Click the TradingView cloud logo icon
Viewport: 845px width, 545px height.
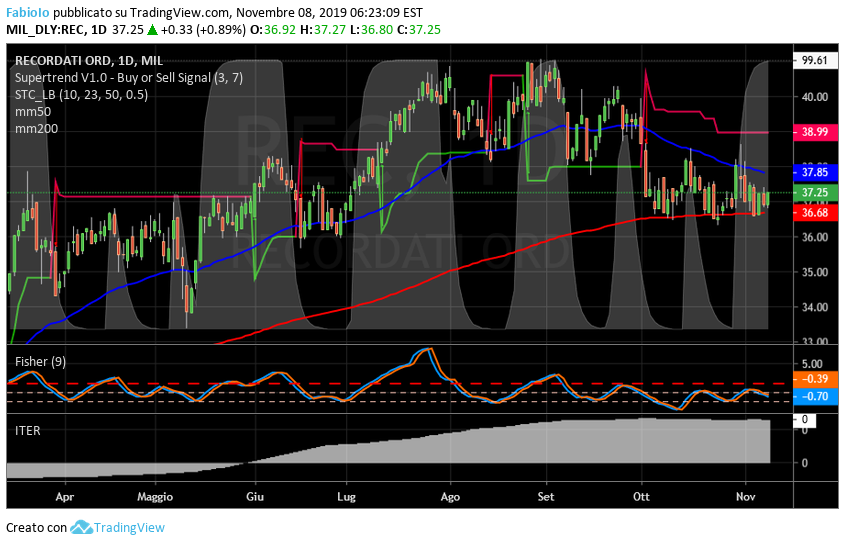click(x=81, y=527)
